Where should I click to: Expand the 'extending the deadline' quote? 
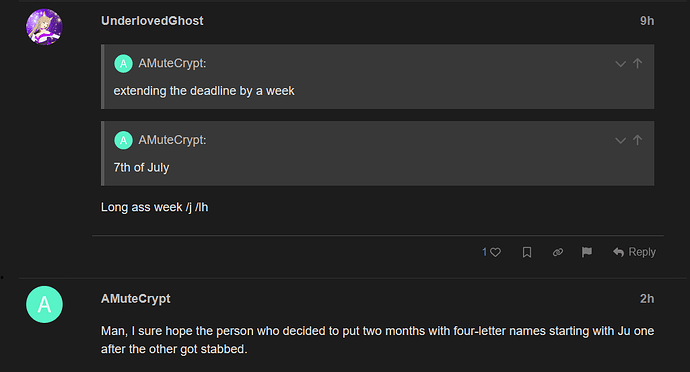click(x=620, y=64)
